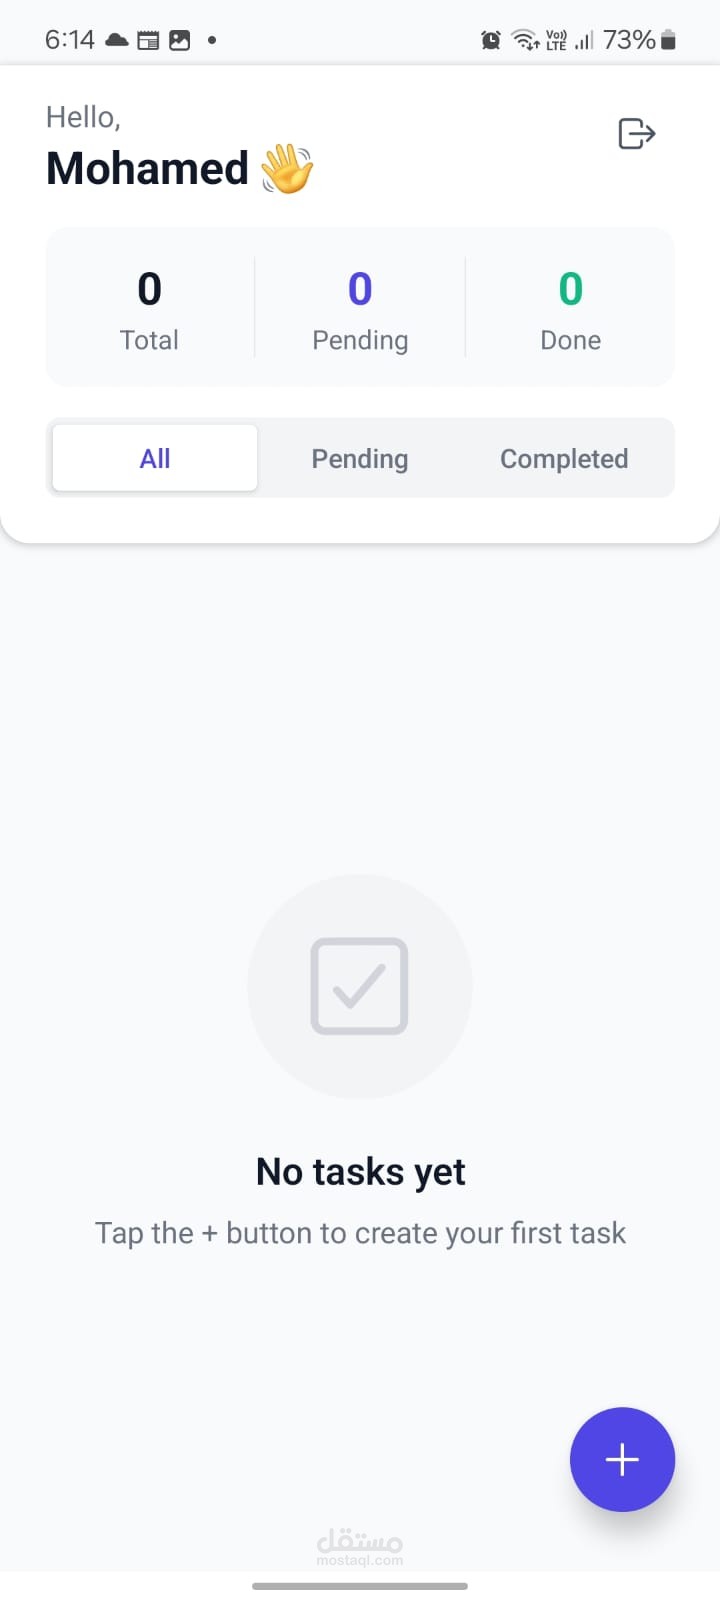Tap the 6:14 clock in status bar
Viewport: 720px width, 1600px height.
tap(70, 40)
